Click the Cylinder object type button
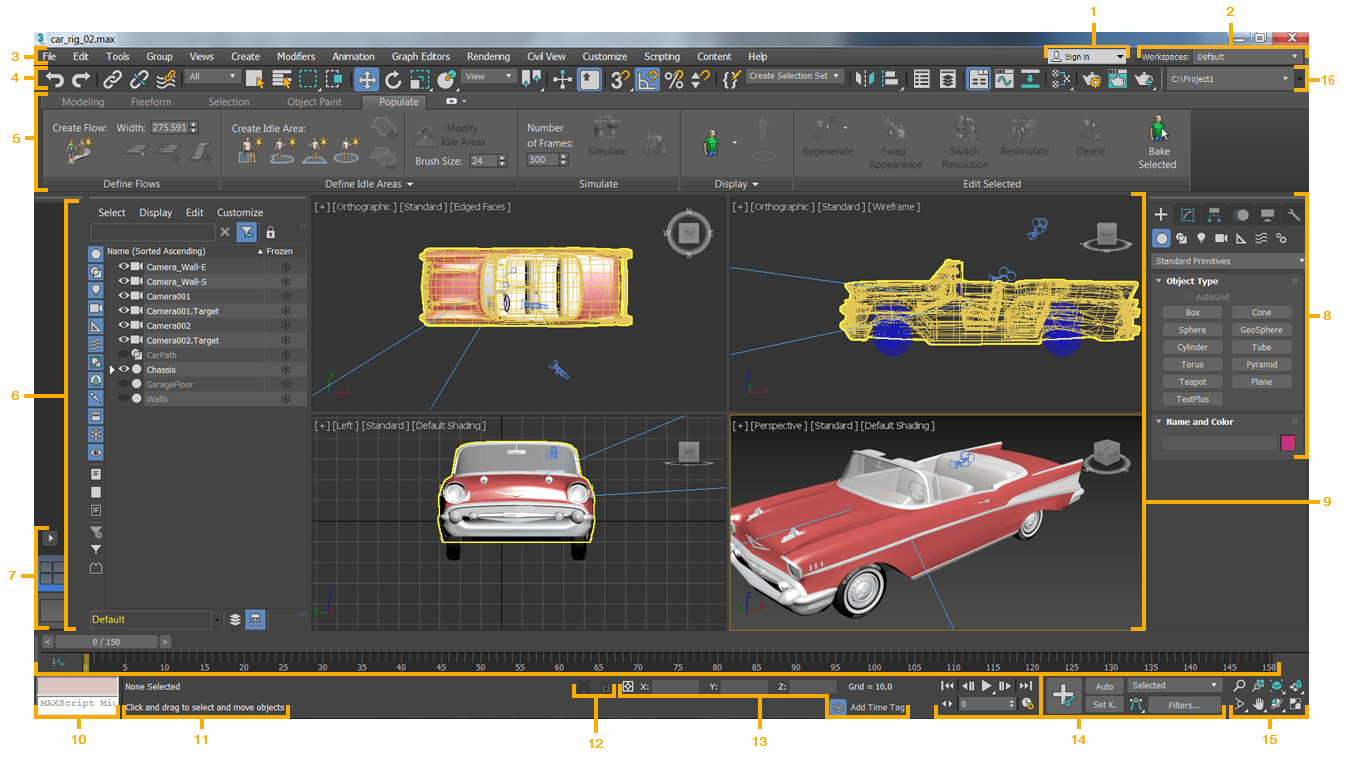Image resolution: width=1356 pixels, height=757 pixels. [1192, 347]
